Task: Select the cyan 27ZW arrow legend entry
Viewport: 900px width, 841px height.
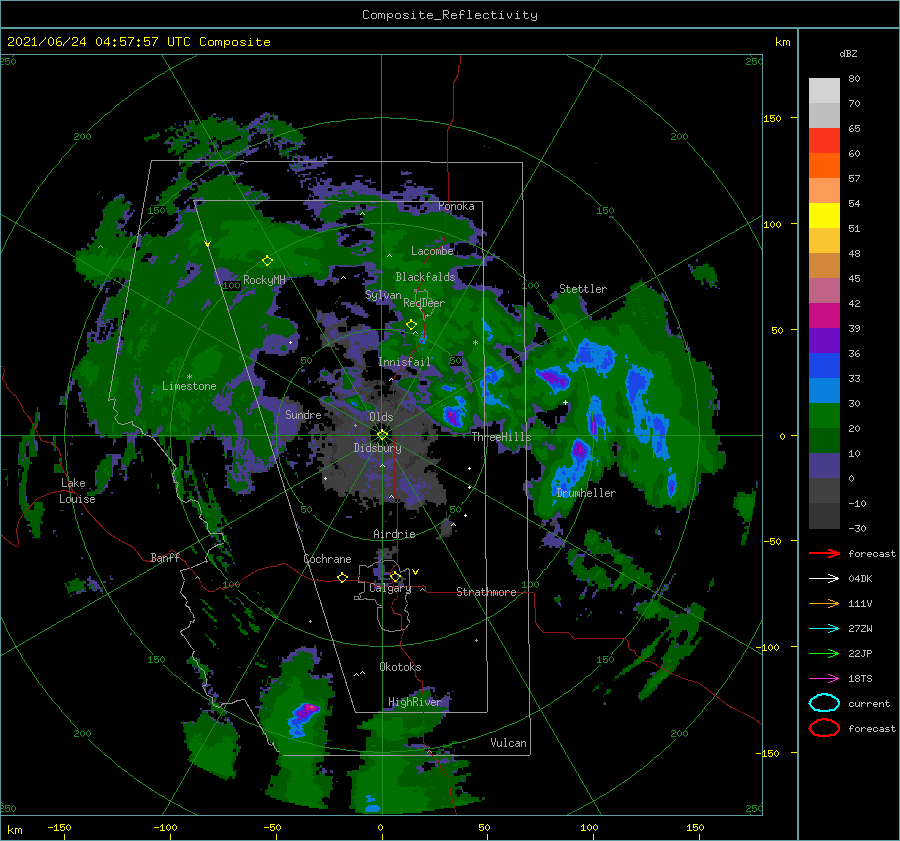Action: (824, 629)
